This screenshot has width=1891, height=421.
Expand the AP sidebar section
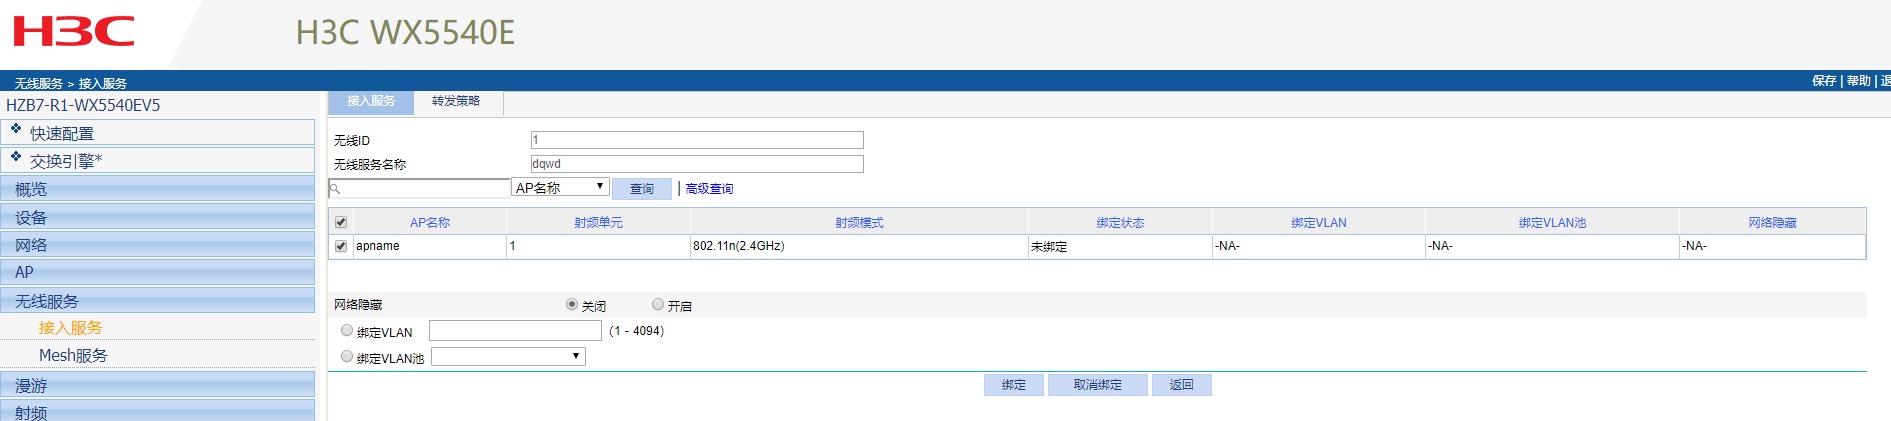click(x=158, y=272)
